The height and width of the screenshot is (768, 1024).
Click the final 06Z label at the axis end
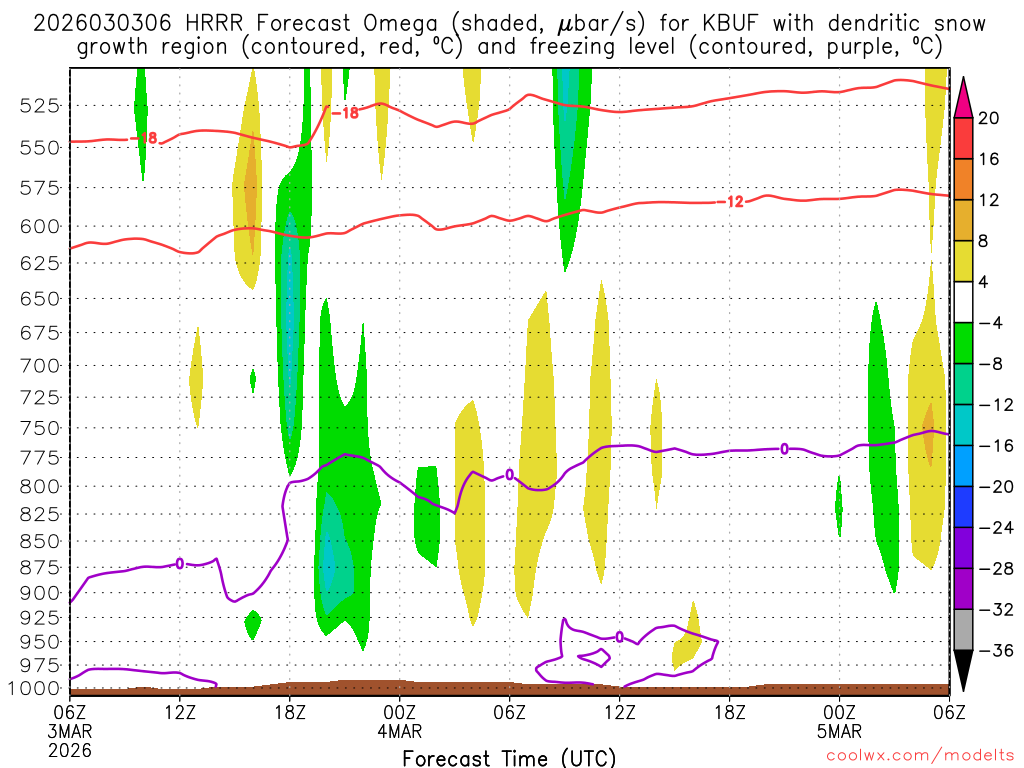tap(949, 712)
